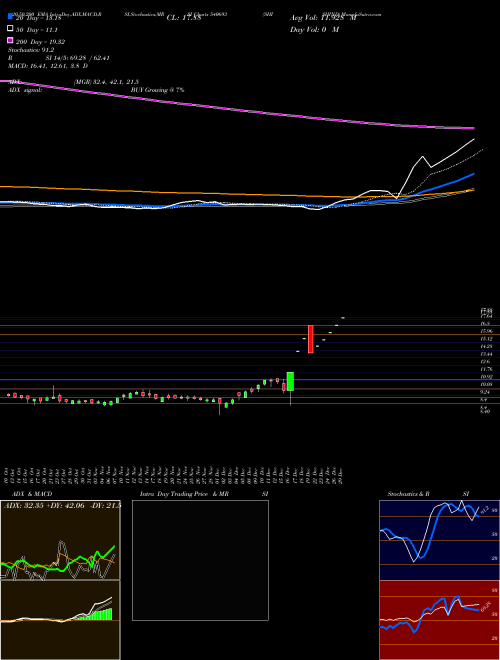Open the MACD histogram chart panel
The width and height of the screenshot is (500, 660).
[x=60, y=620]
